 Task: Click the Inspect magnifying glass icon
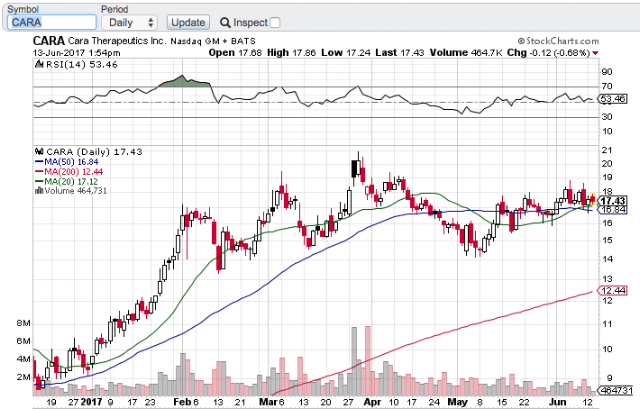pyautogui.click(x=225, y=22)
